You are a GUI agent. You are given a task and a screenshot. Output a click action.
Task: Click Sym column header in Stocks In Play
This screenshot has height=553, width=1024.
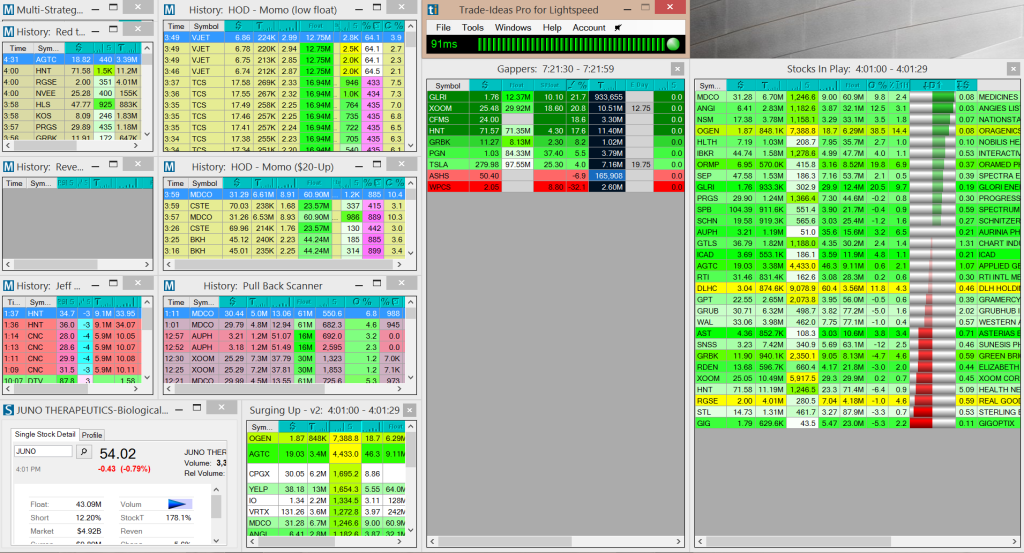[x=709, y=86]
